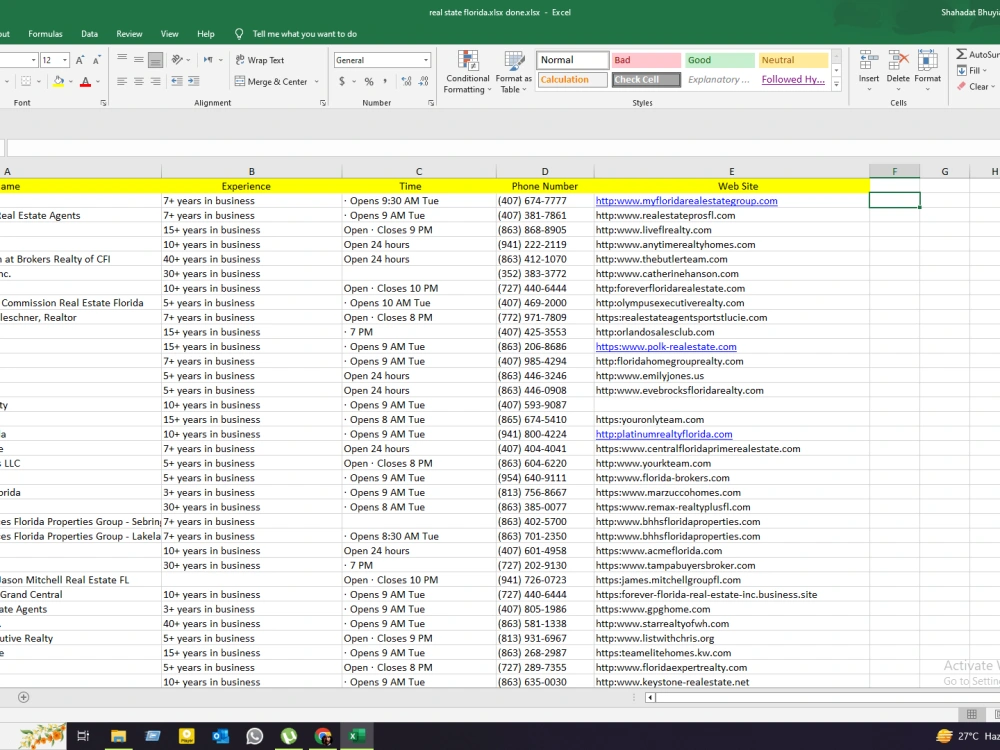The width and height of the screenshot is (1000, 750).
Task: Switch to Normal view in status bar
Action: tap(972, 714)
